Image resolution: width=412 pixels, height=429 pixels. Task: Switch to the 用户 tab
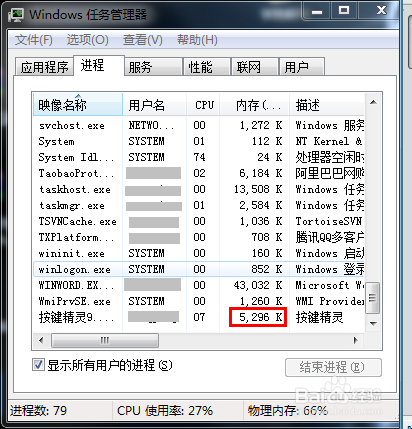pyautogui.click(x=302, y=67)
